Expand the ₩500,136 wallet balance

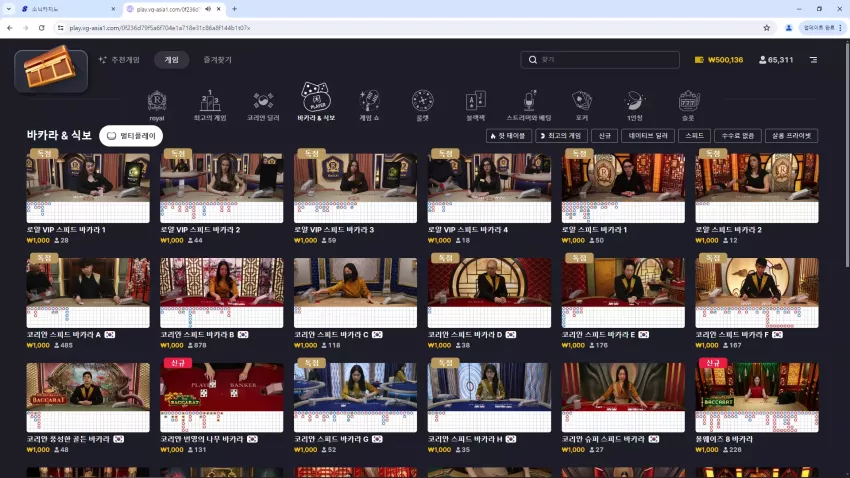[719, 60]
